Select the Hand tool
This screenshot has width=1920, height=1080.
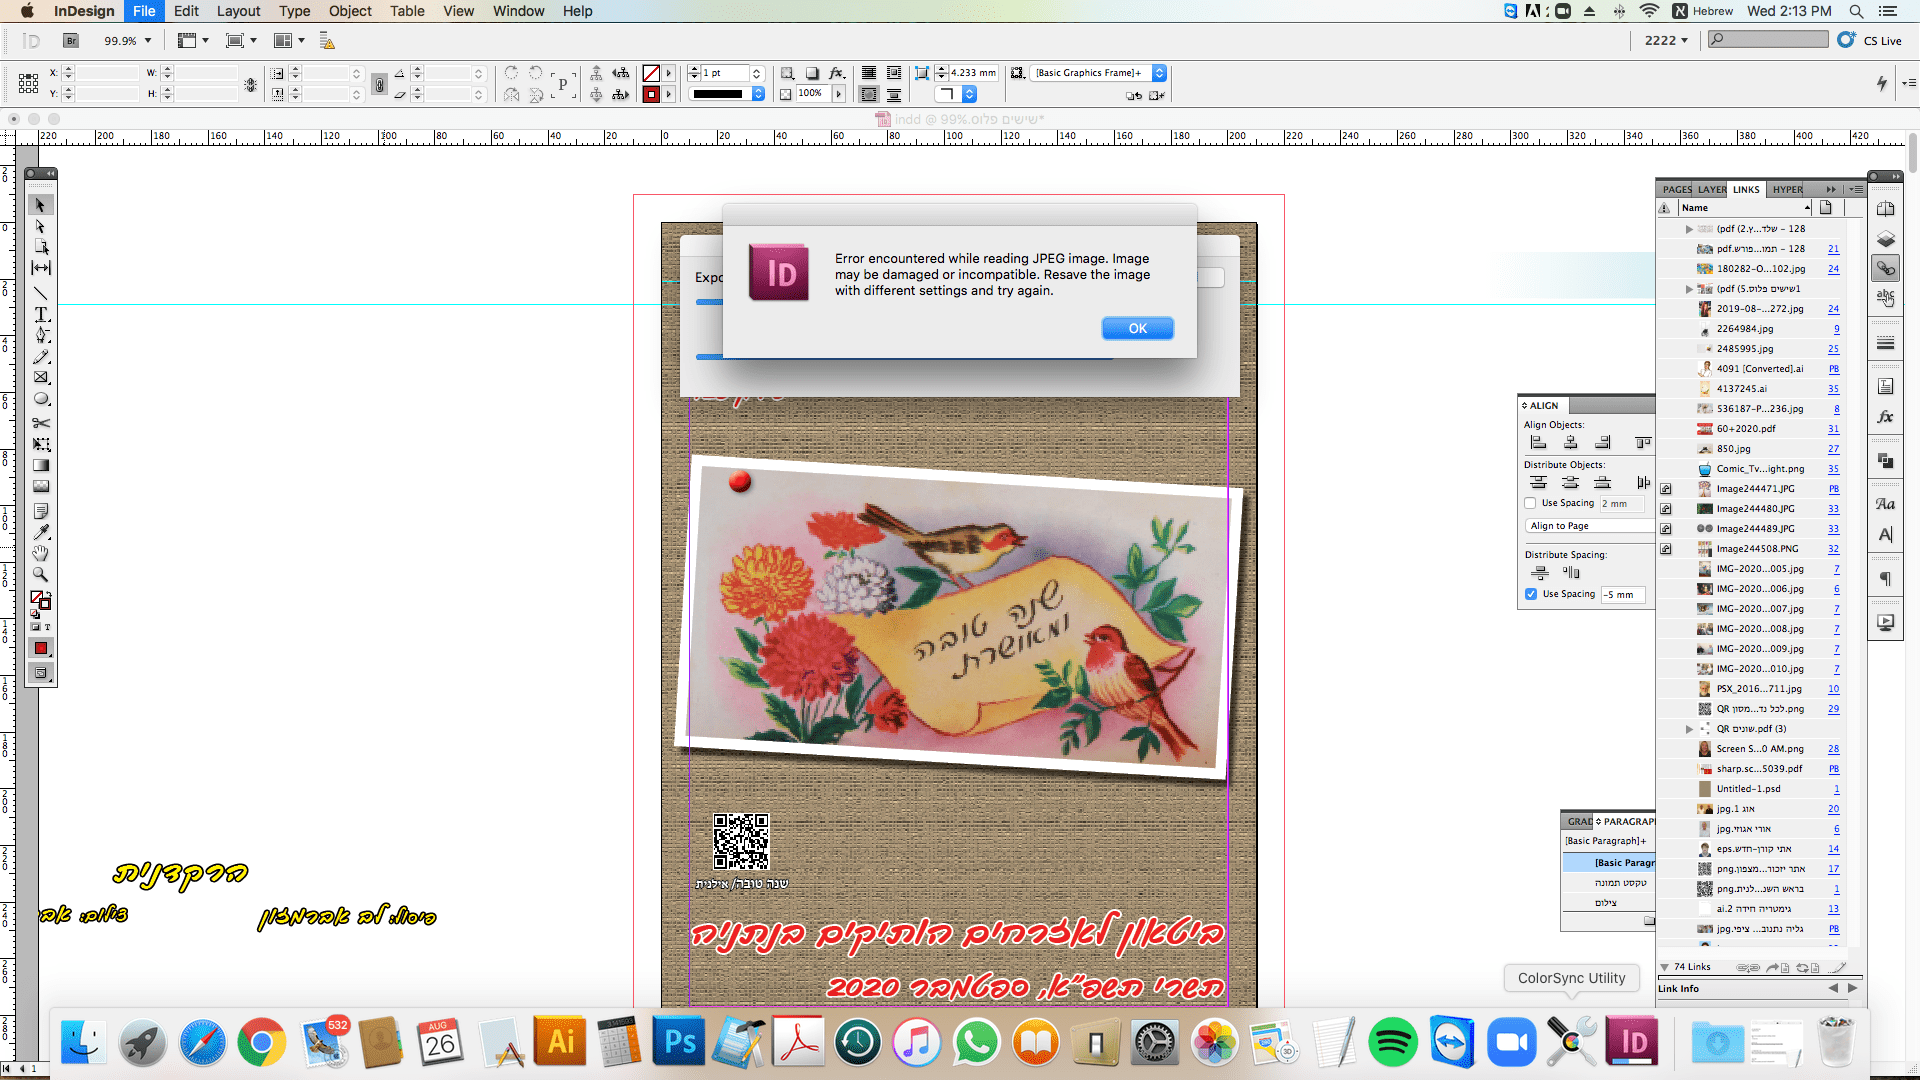[x=41, y=553]
